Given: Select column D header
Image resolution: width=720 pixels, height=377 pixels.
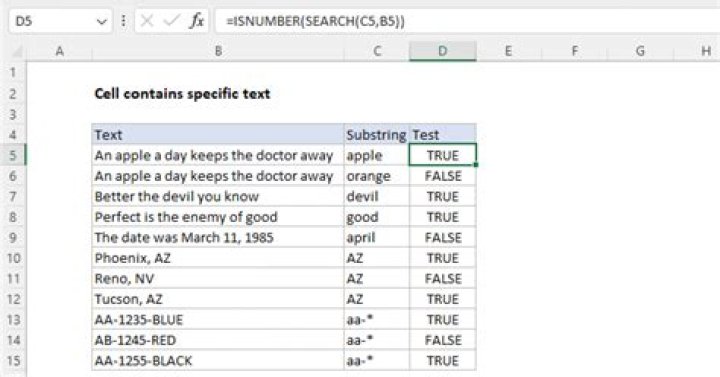Looking at the screenshot, I should [443, 51].
